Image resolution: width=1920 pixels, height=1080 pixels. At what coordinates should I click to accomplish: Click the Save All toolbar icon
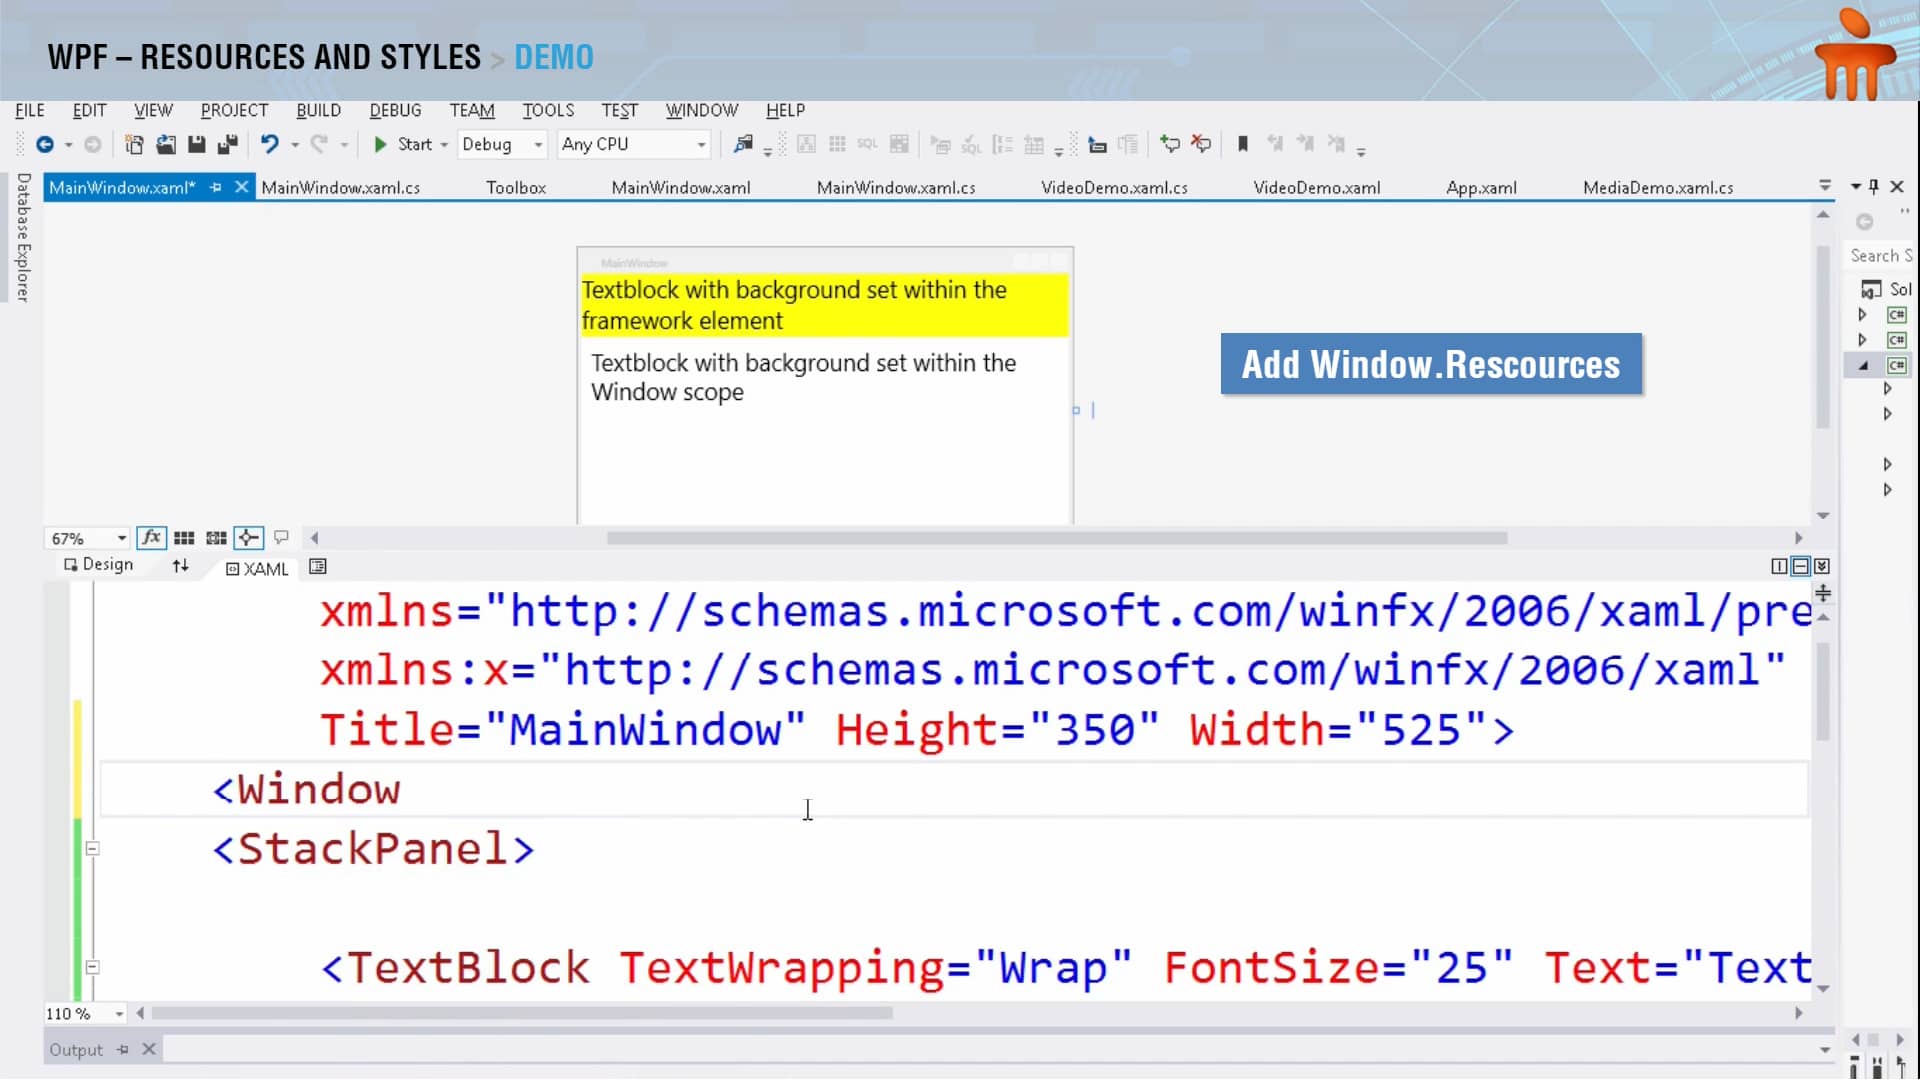(x=228, y=144)
